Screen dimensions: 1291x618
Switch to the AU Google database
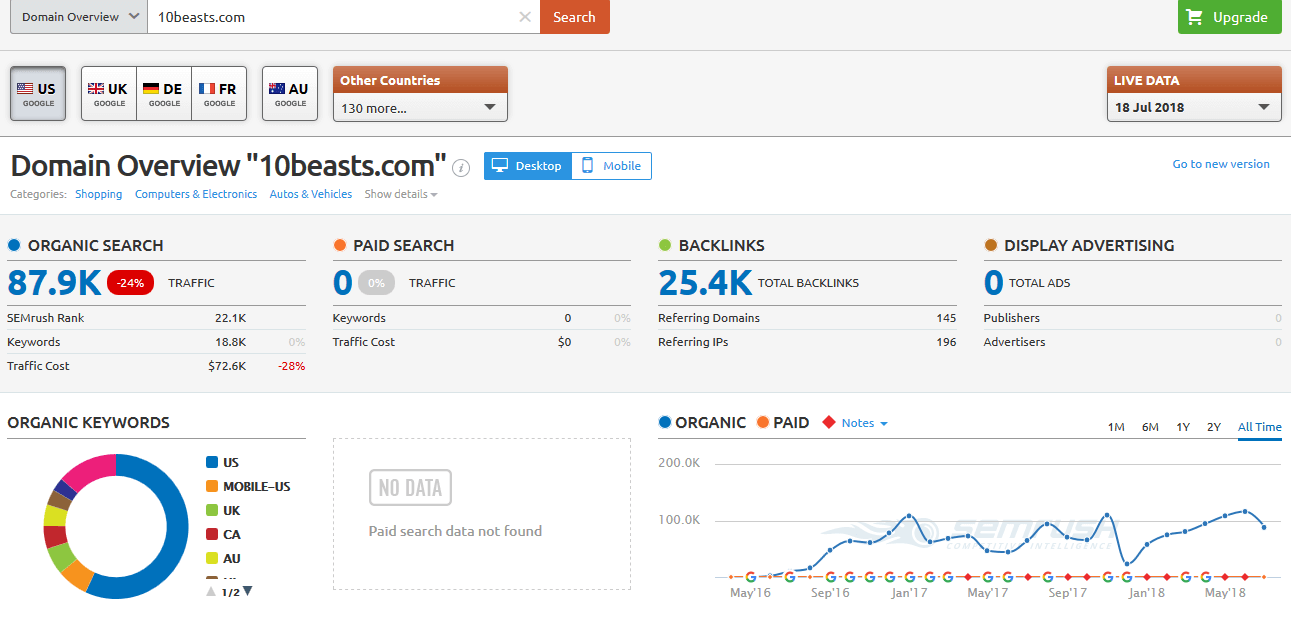pyautogui.click(x=290, y=94)
